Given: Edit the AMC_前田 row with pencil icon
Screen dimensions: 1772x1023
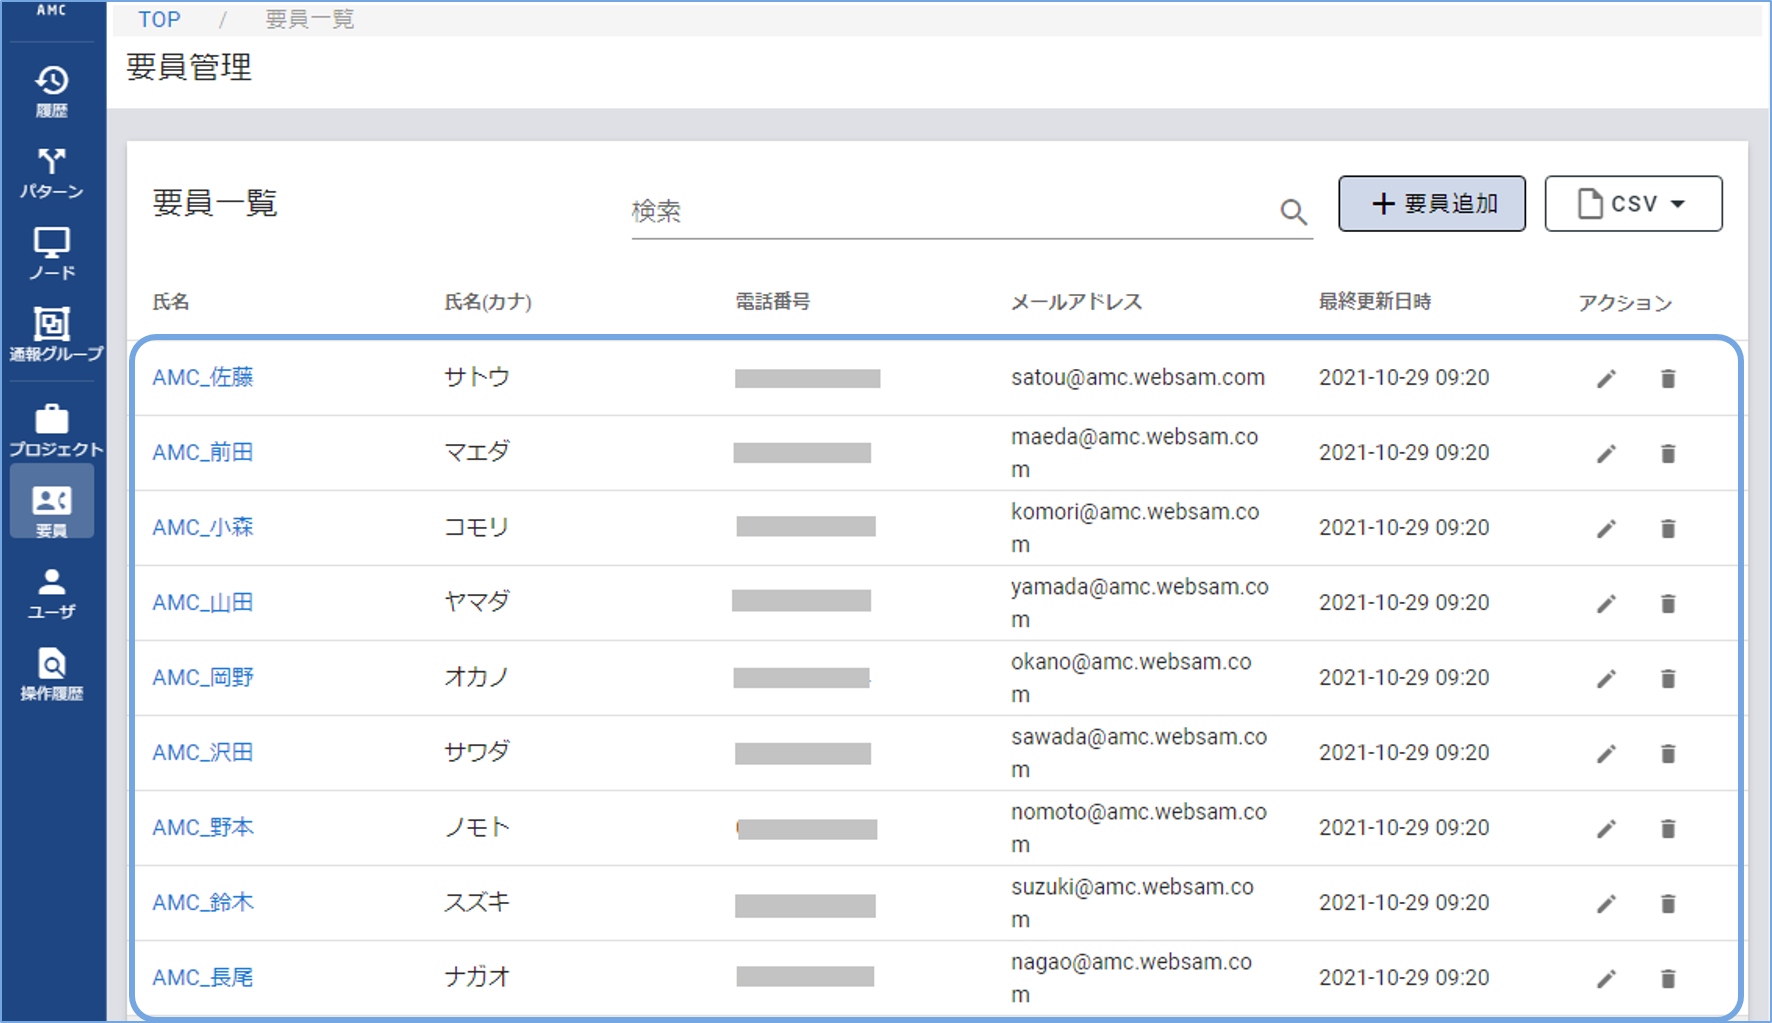Looking at the screenshot, I should (x=1606, y=453).
